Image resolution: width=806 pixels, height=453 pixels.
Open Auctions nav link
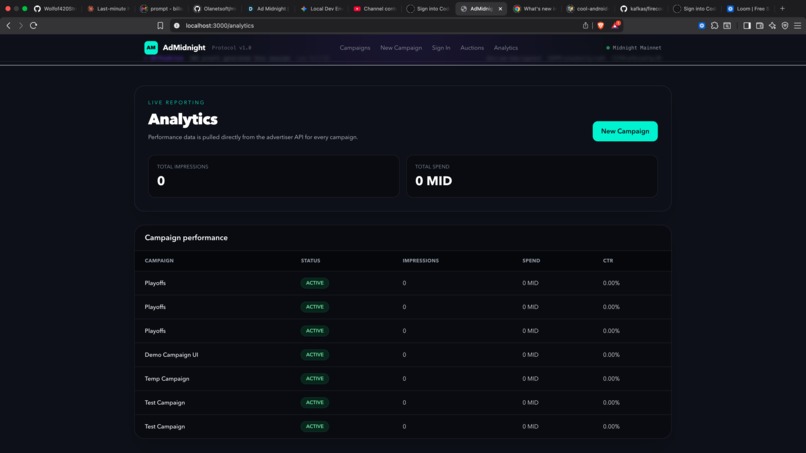pos(472,48)
